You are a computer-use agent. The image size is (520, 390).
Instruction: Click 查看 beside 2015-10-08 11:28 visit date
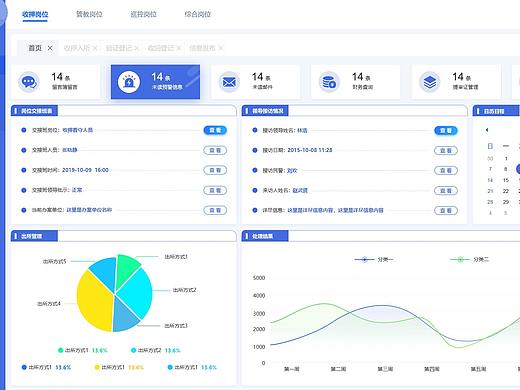(446, 151)
